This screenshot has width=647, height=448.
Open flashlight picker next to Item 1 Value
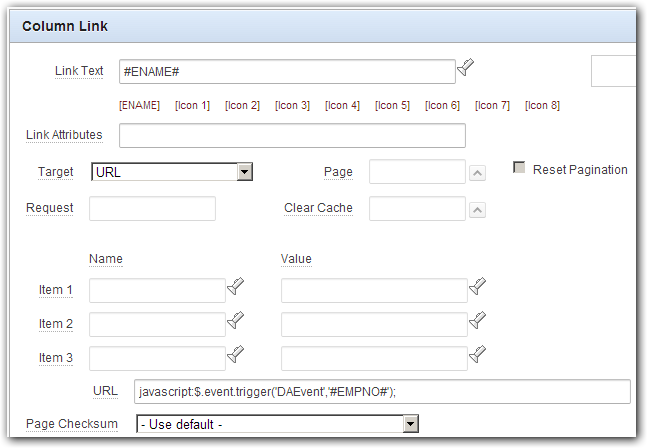(477, 286)
